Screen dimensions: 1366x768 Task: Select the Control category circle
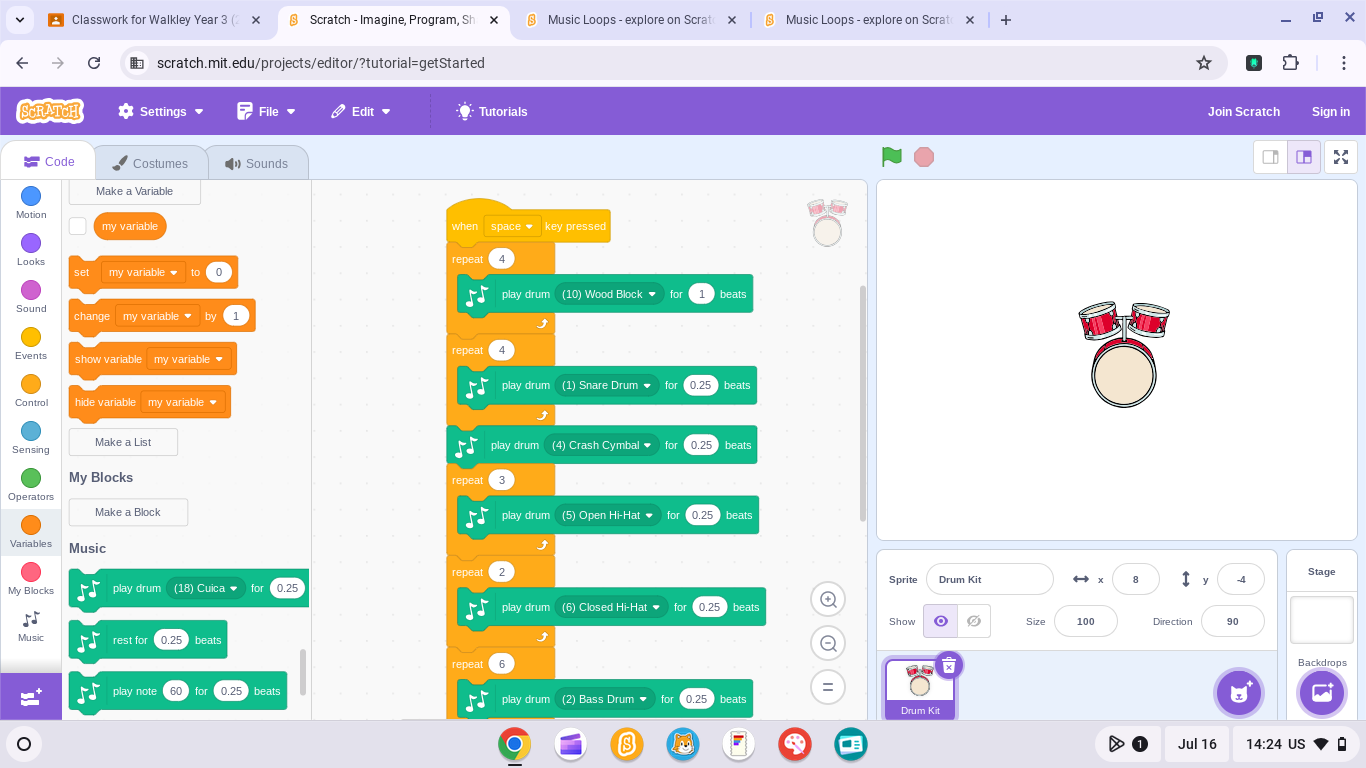tap(31, 384)
